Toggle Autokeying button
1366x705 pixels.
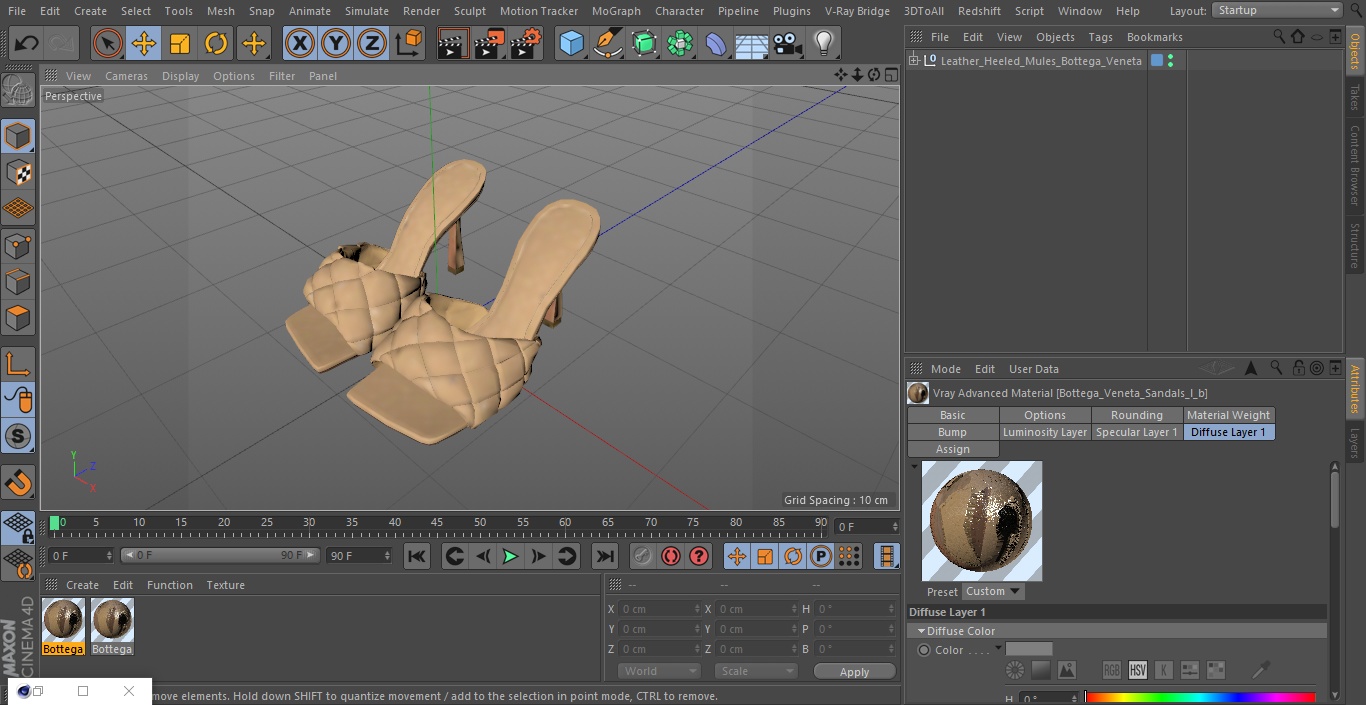(671, 556)
